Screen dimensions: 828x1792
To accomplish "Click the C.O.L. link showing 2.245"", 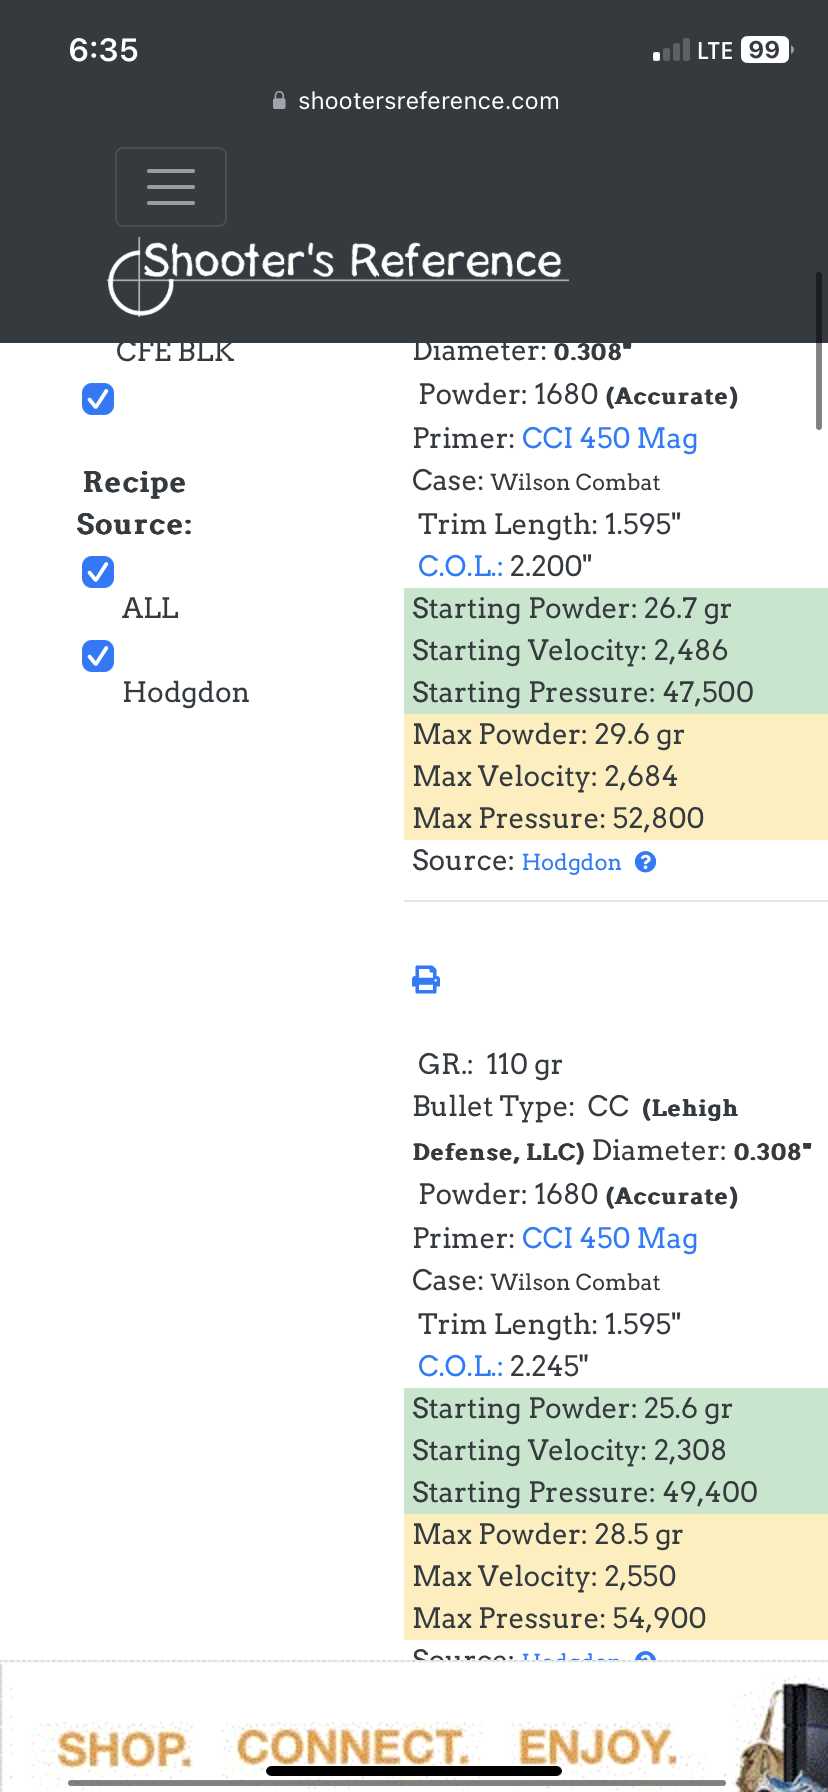I will [x=460, y=1366].
